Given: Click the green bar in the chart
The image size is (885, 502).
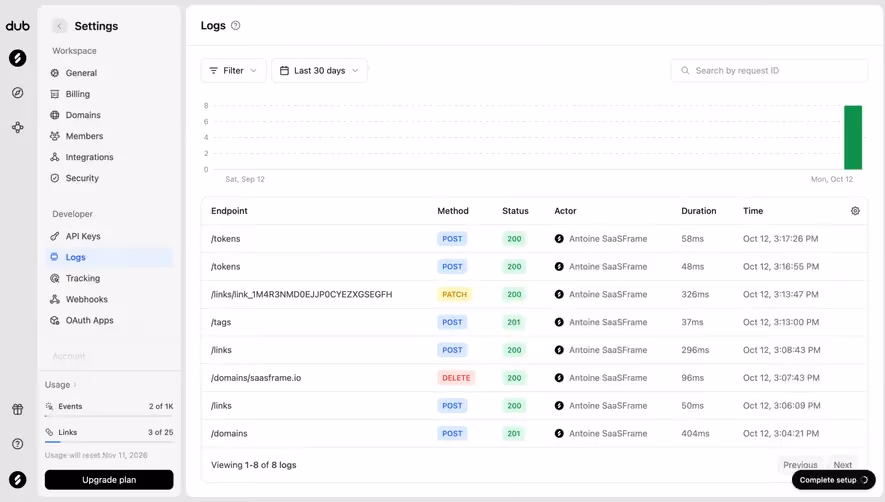Looking at the screenshot, I should click(853, 137).
